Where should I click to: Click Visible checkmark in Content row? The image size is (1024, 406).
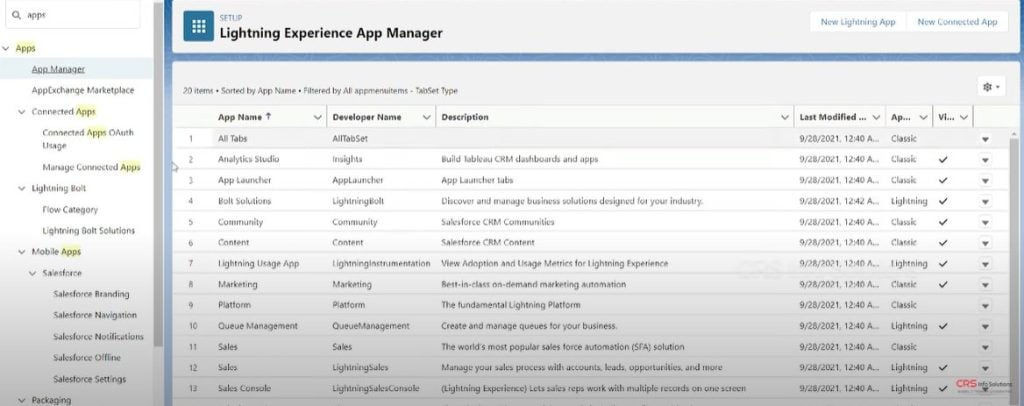(942, 243)
